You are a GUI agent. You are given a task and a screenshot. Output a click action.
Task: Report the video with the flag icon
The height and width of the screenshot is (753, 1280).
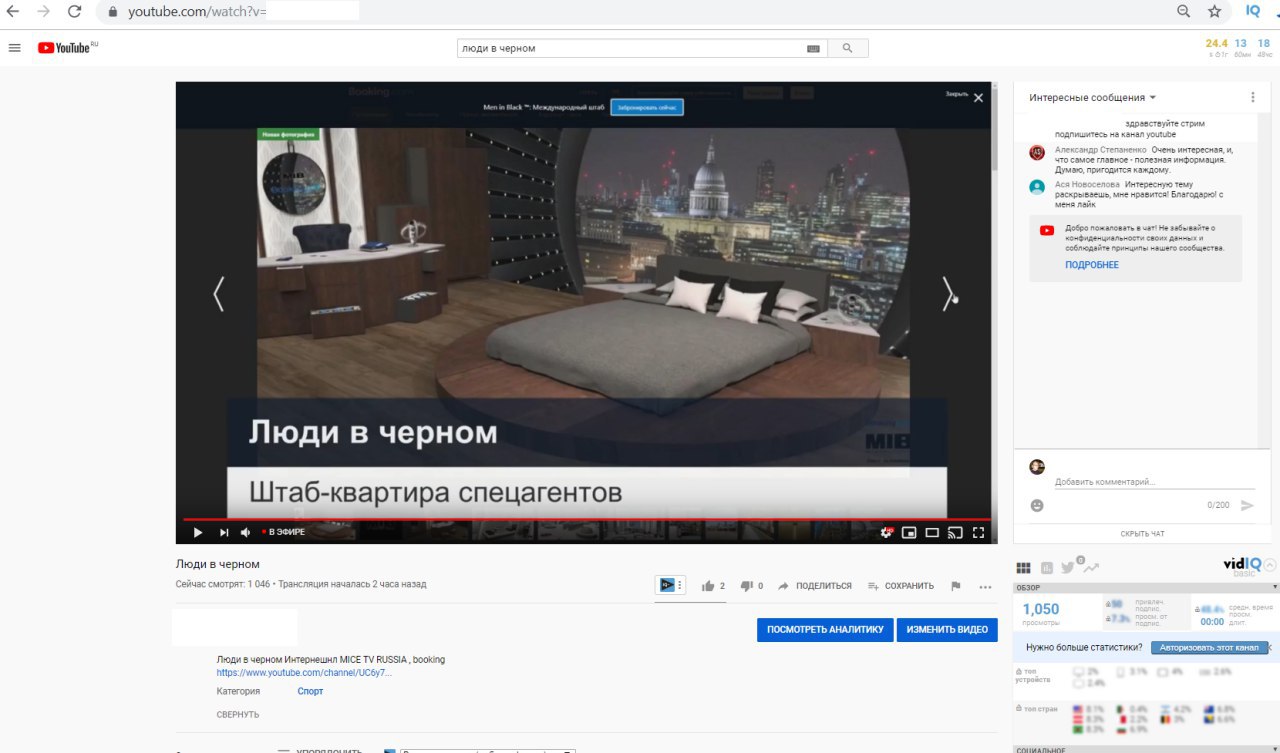[x=956, y=586]
